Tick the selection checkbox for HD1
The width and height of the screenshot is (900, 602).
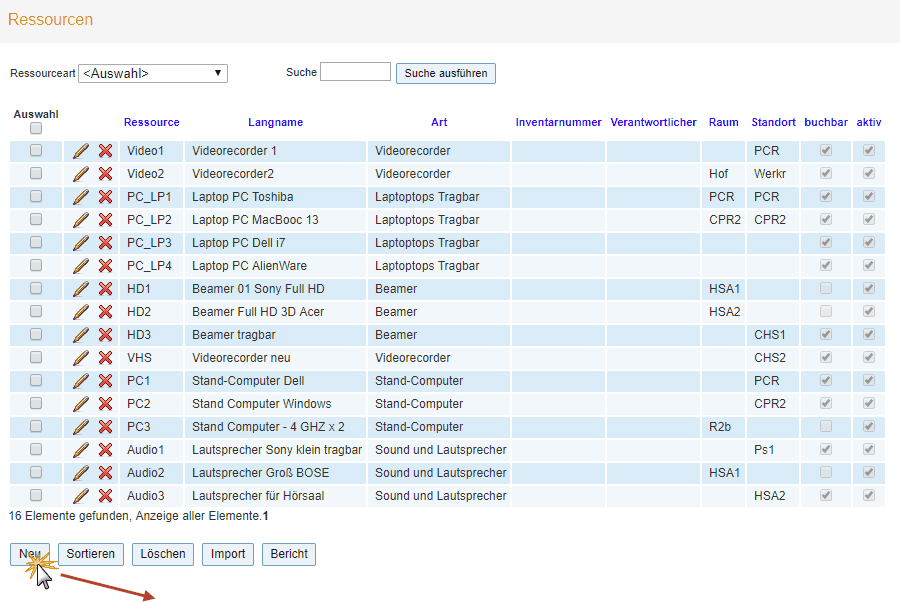pyautogui.click(x=36, y=288)
